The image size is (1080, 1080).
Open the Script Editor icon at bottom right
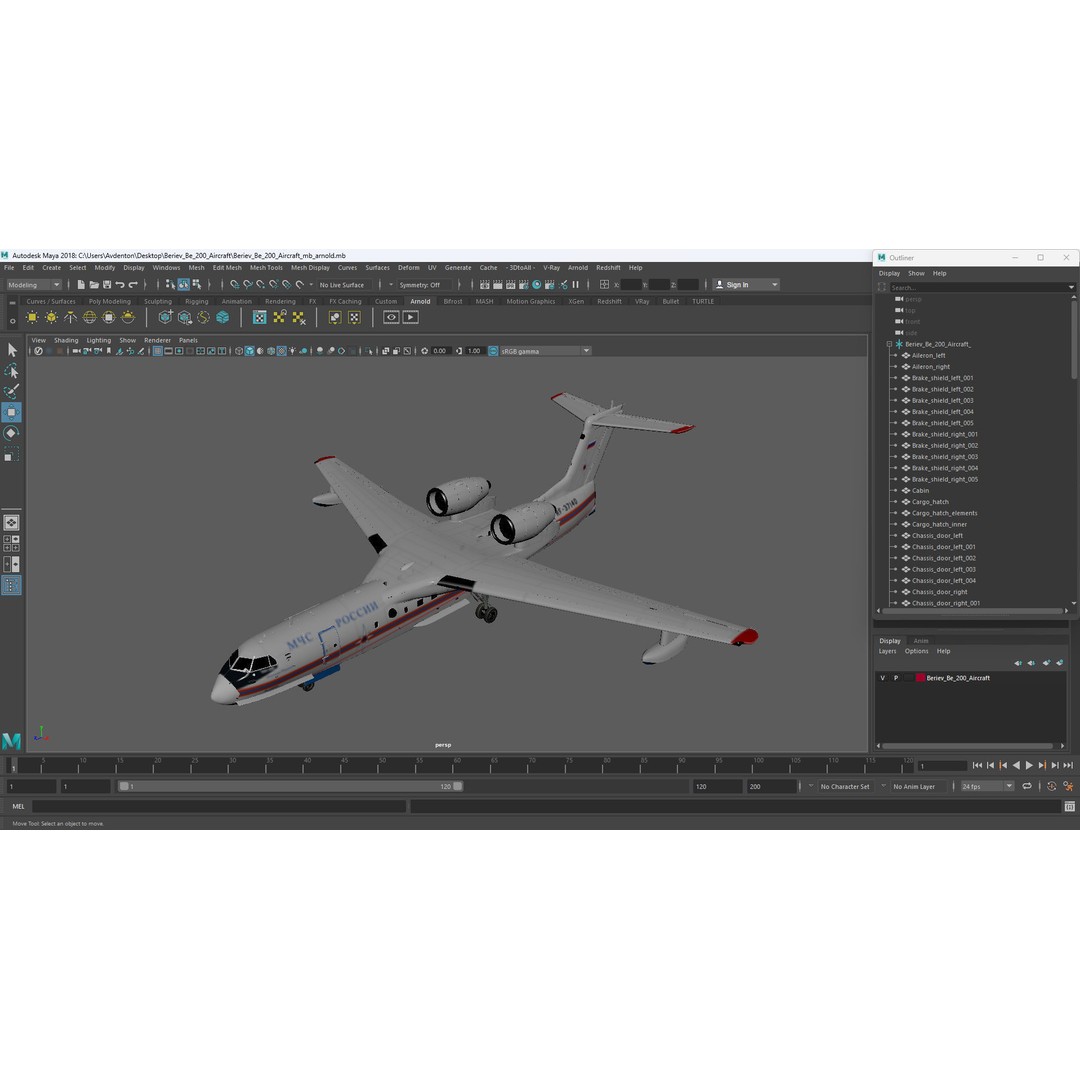1069,807
